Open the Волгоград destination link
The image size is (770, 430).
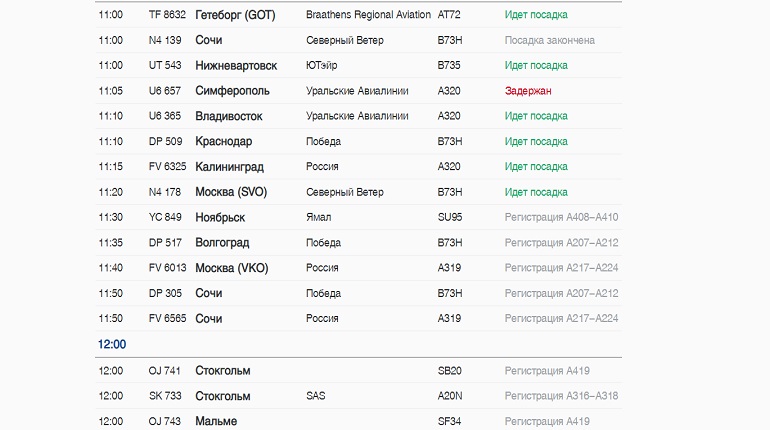click(222, 242)
